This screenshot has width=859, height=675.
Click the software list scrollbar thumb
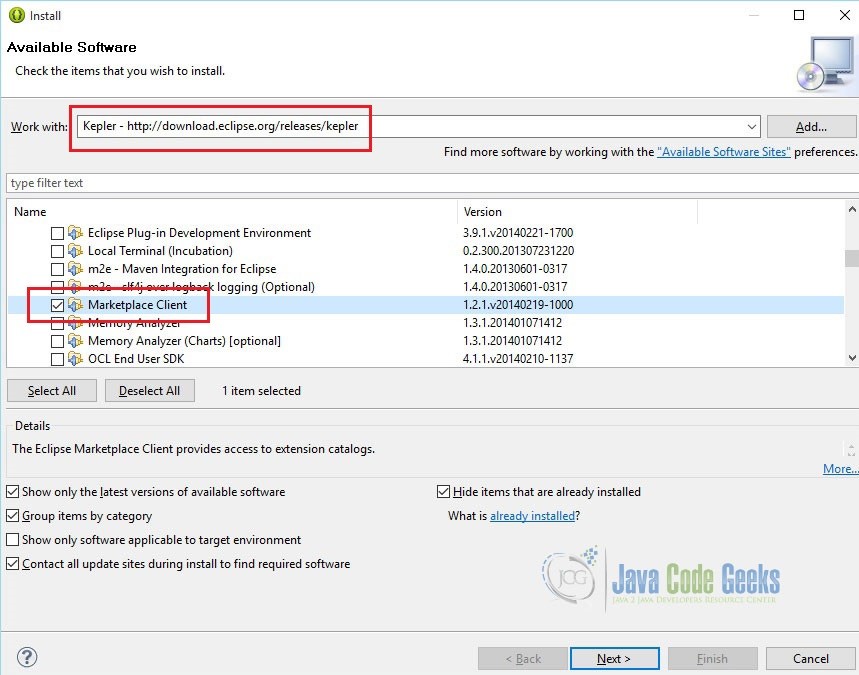[852, 258]
